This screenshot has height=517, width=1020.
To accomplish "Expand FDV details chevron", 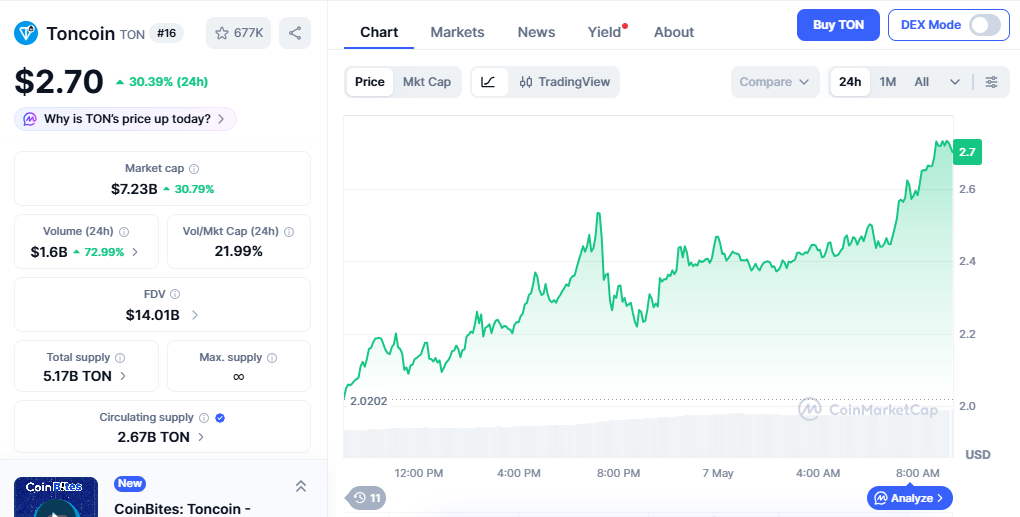I will (x=195, y=315).
